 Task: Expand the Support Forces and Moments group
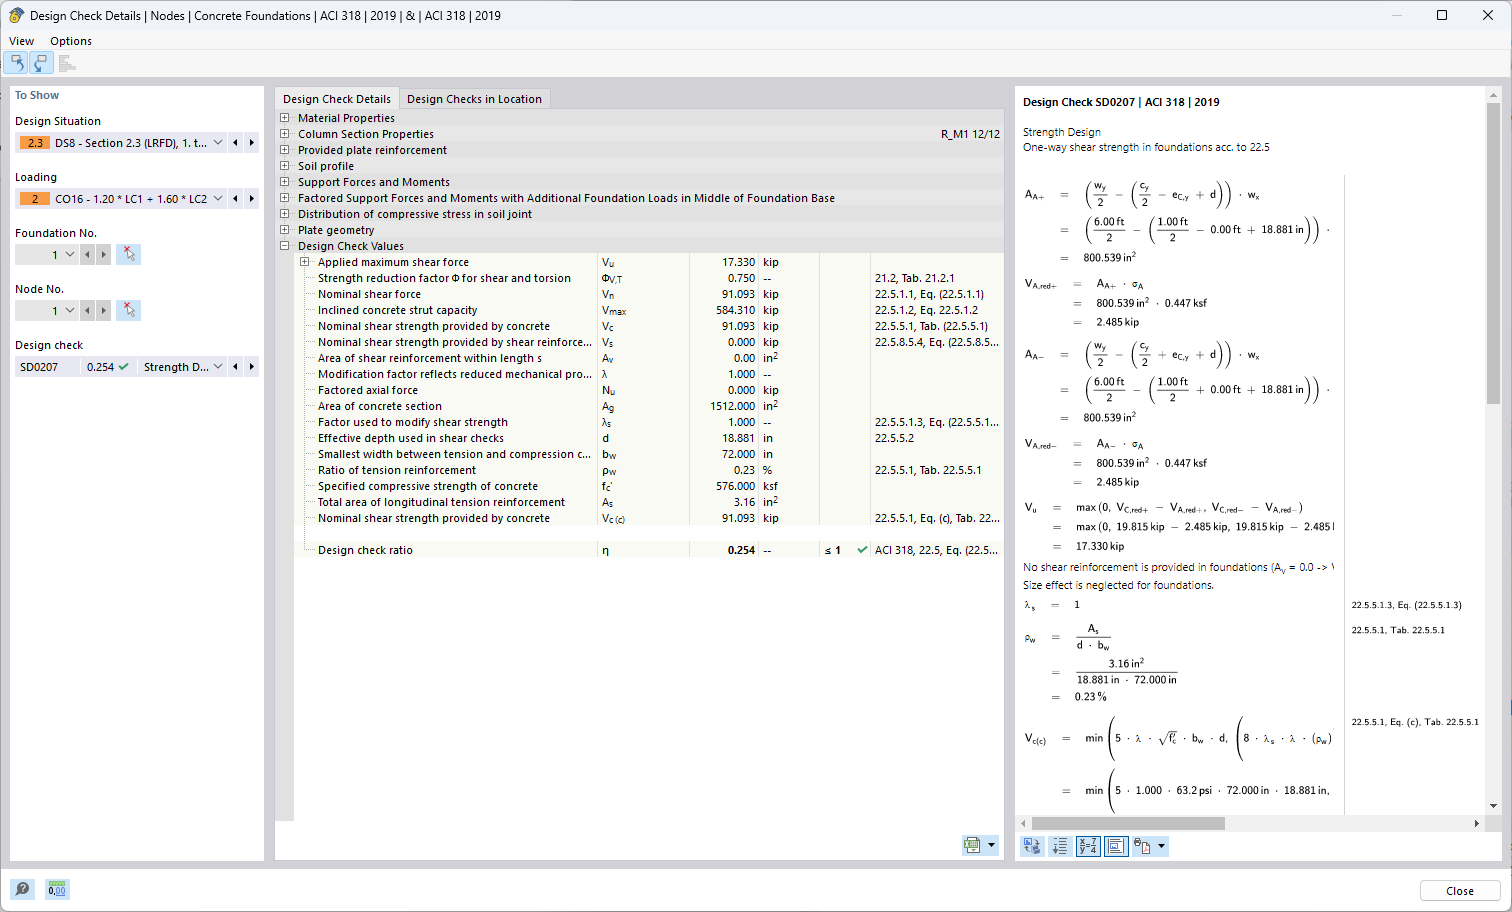pos(285,182)
